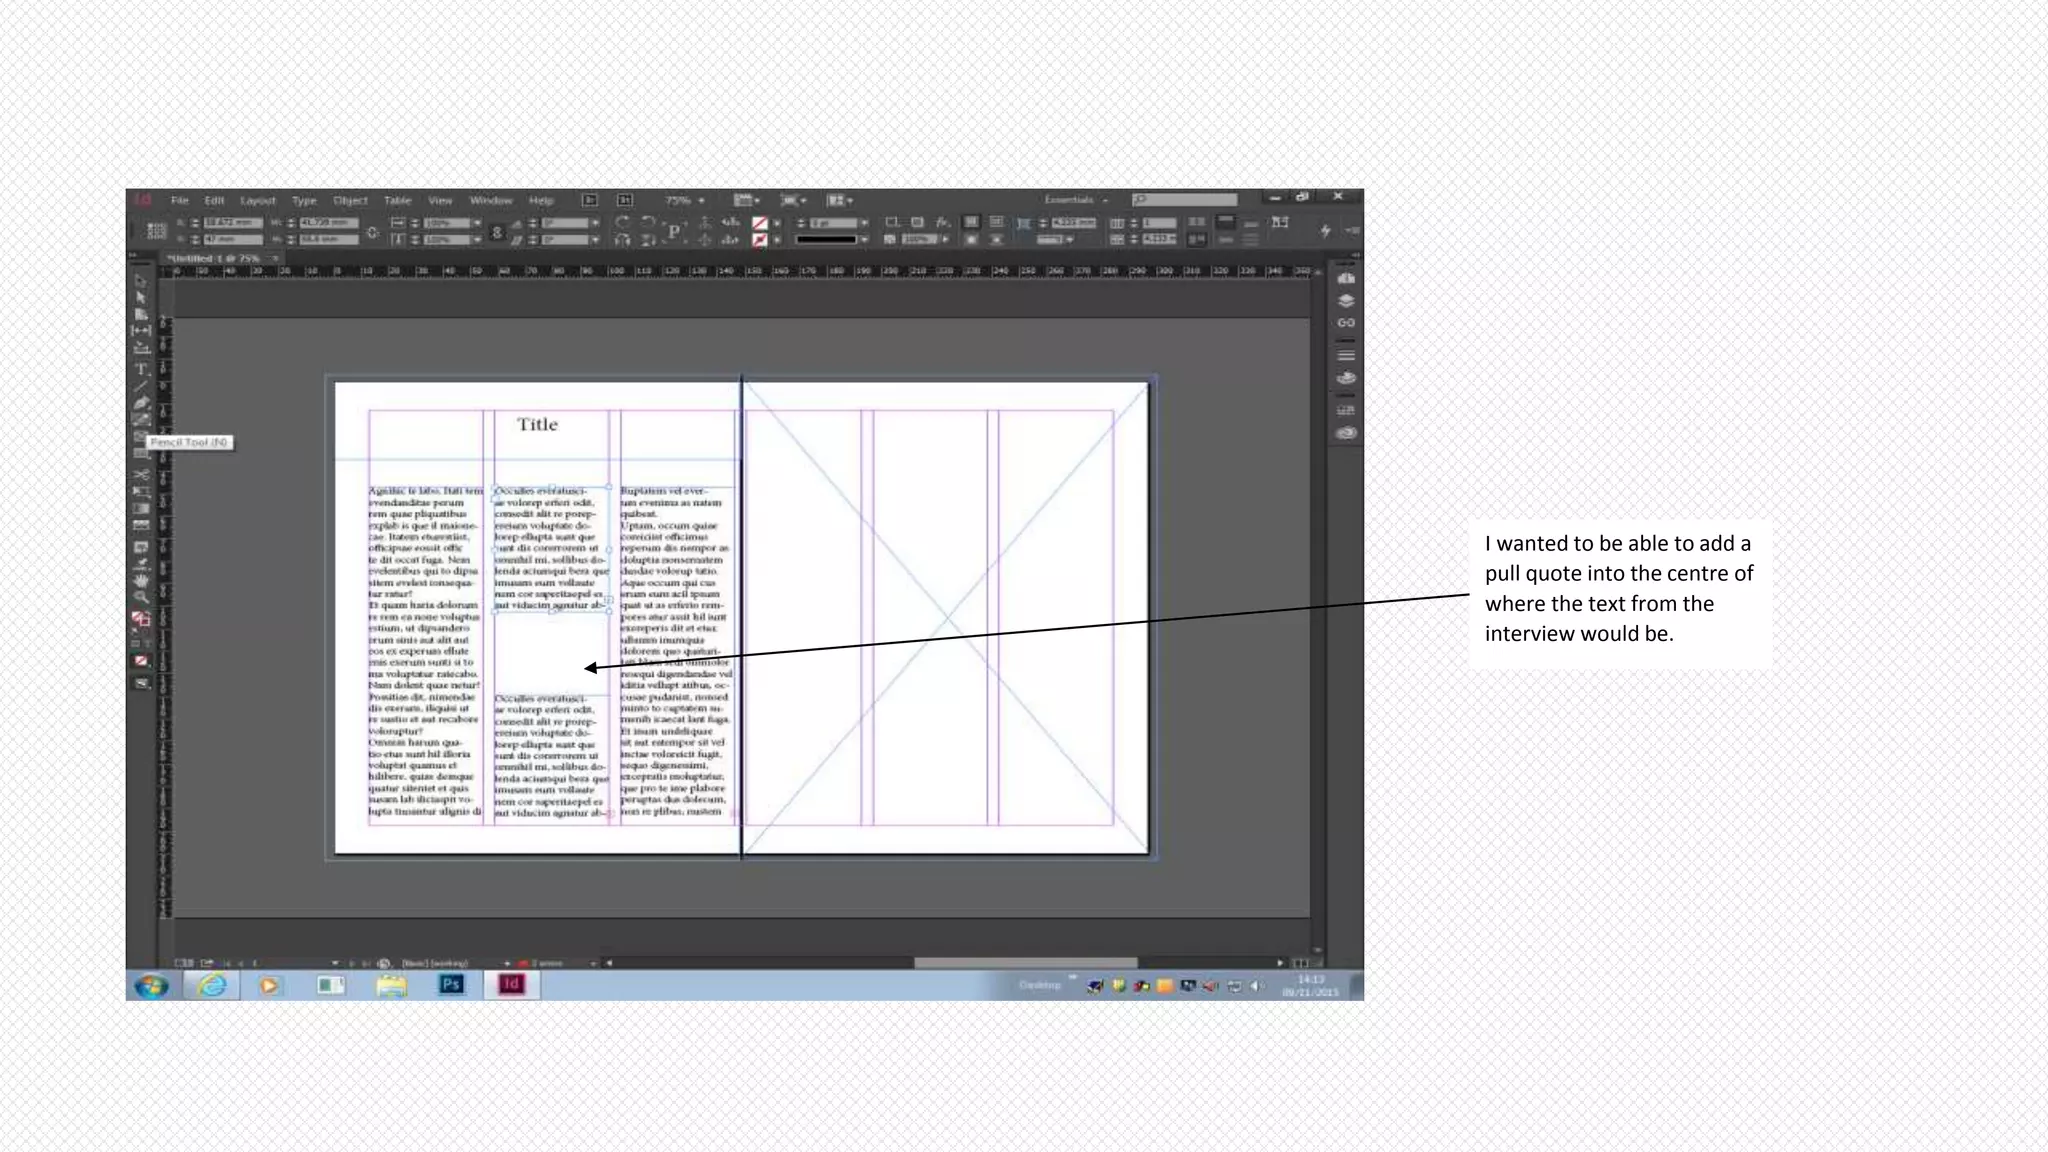Toggle fill and stroke swatch in toolbox
Viewport: 2048px width, 1152px height.
141,619
